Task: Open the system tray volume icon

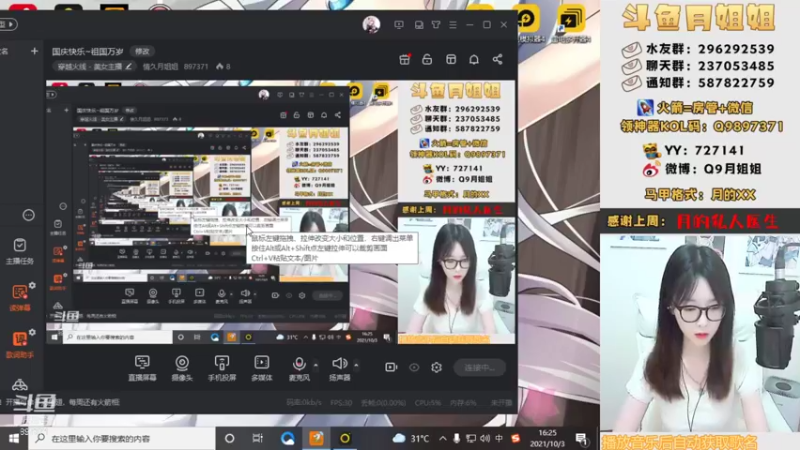Action: point(485,438)
